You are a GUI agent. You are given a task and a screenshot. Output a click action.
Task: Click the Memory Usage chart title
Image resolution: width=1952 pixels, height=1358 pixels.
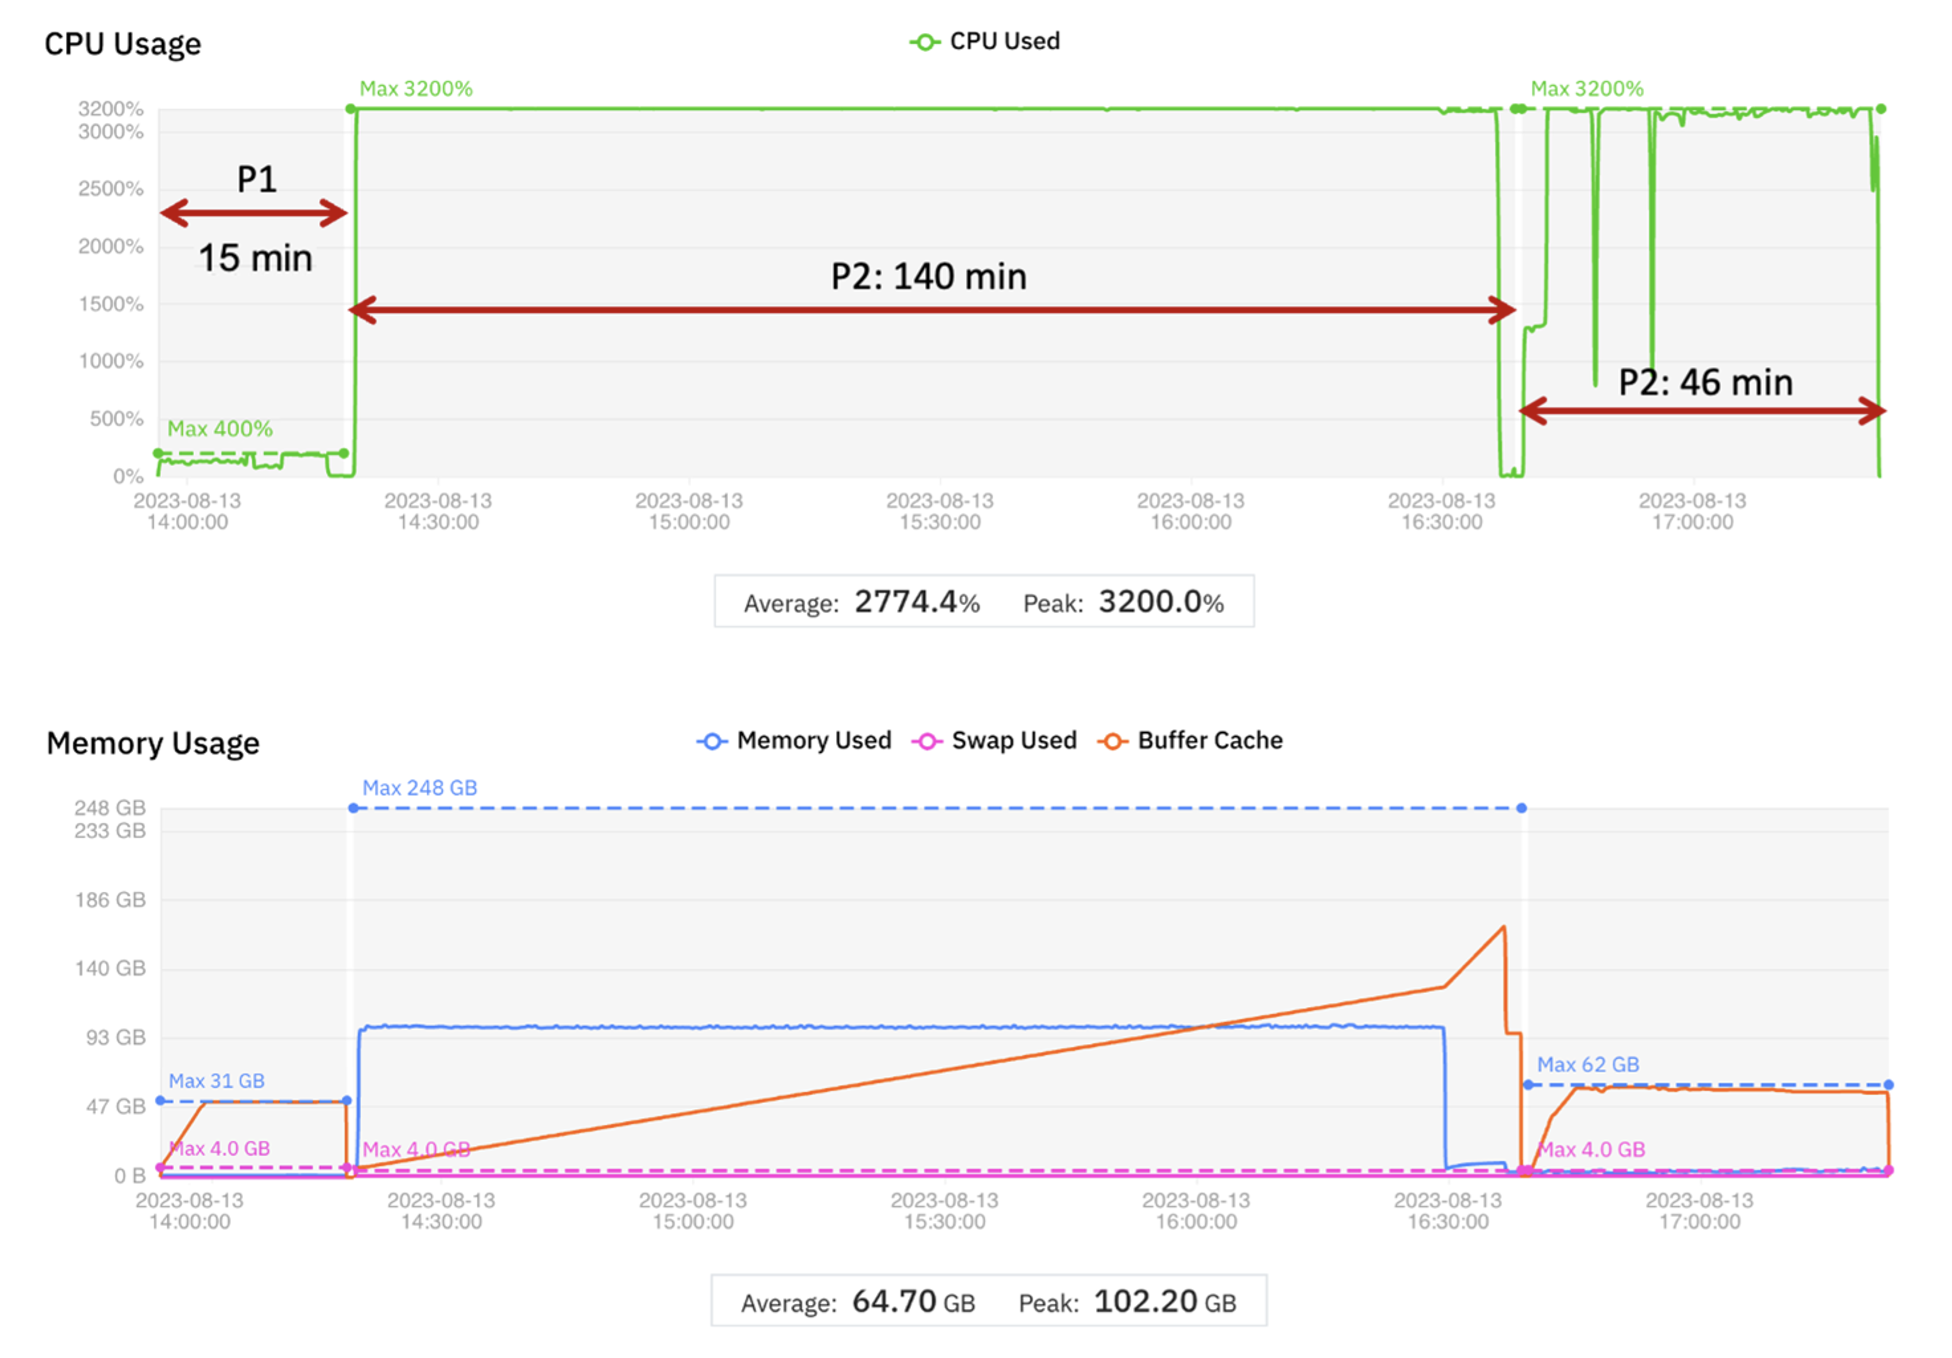point(152,743)
